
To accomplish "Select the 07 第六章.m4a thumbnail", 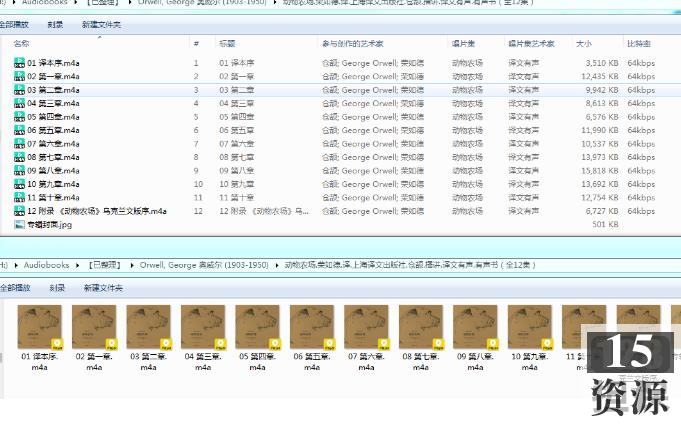I will [366, 327].
